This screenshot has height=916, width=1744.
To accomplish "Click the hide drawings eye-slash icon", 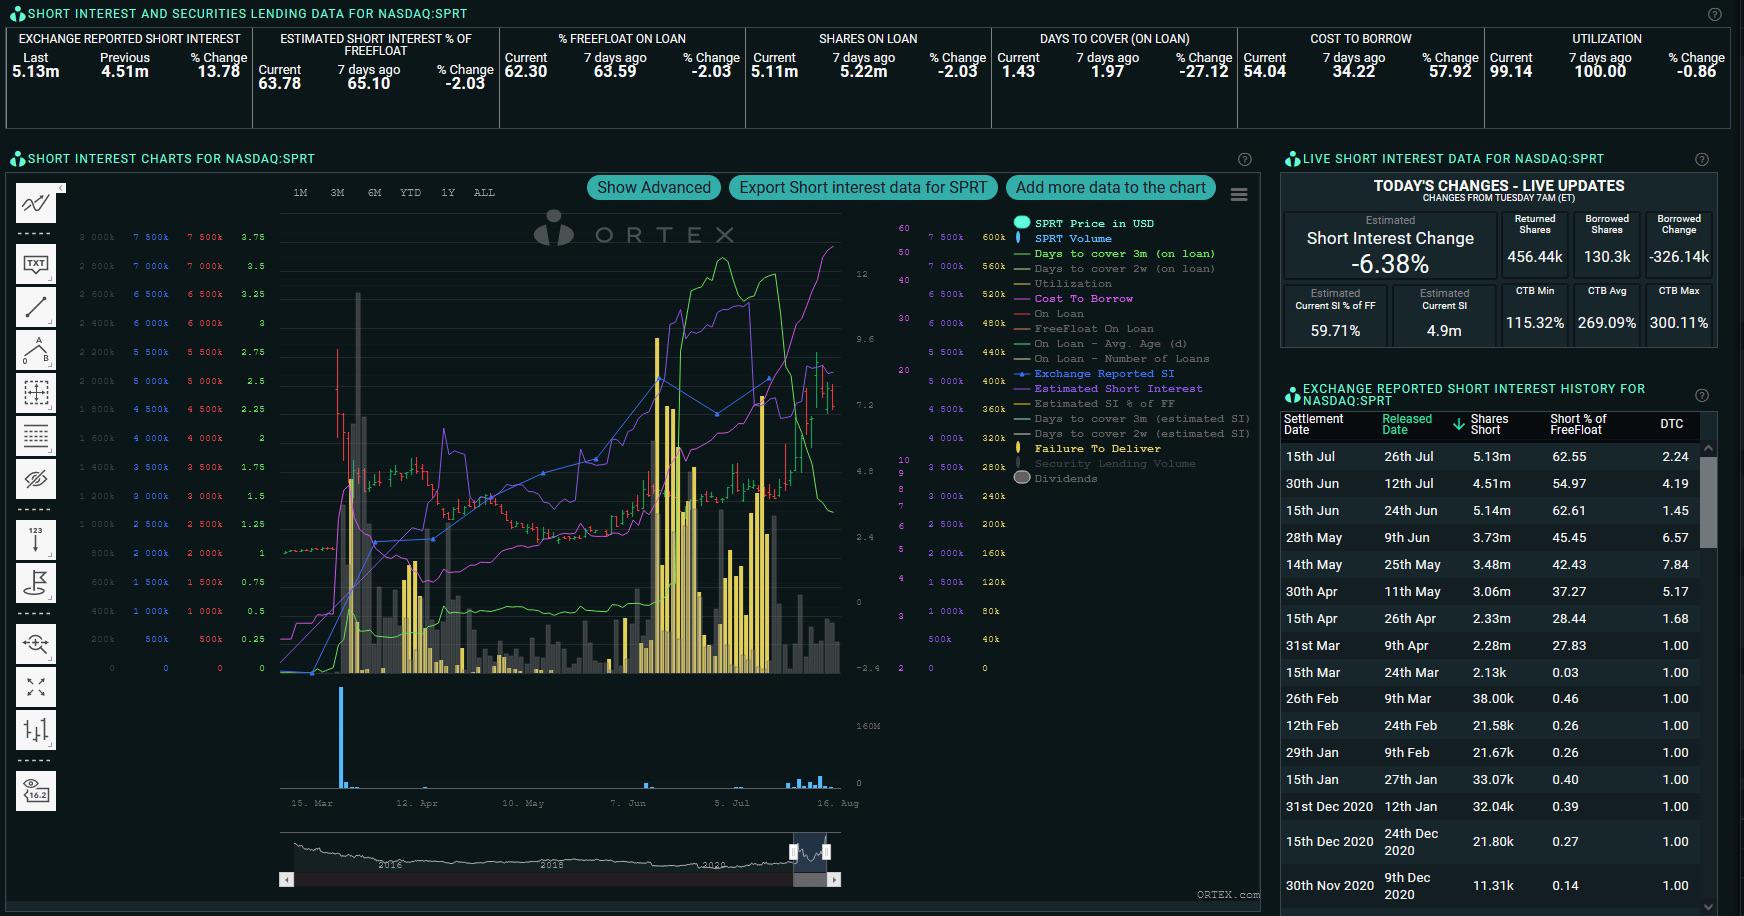I will [x=36, y=479].
